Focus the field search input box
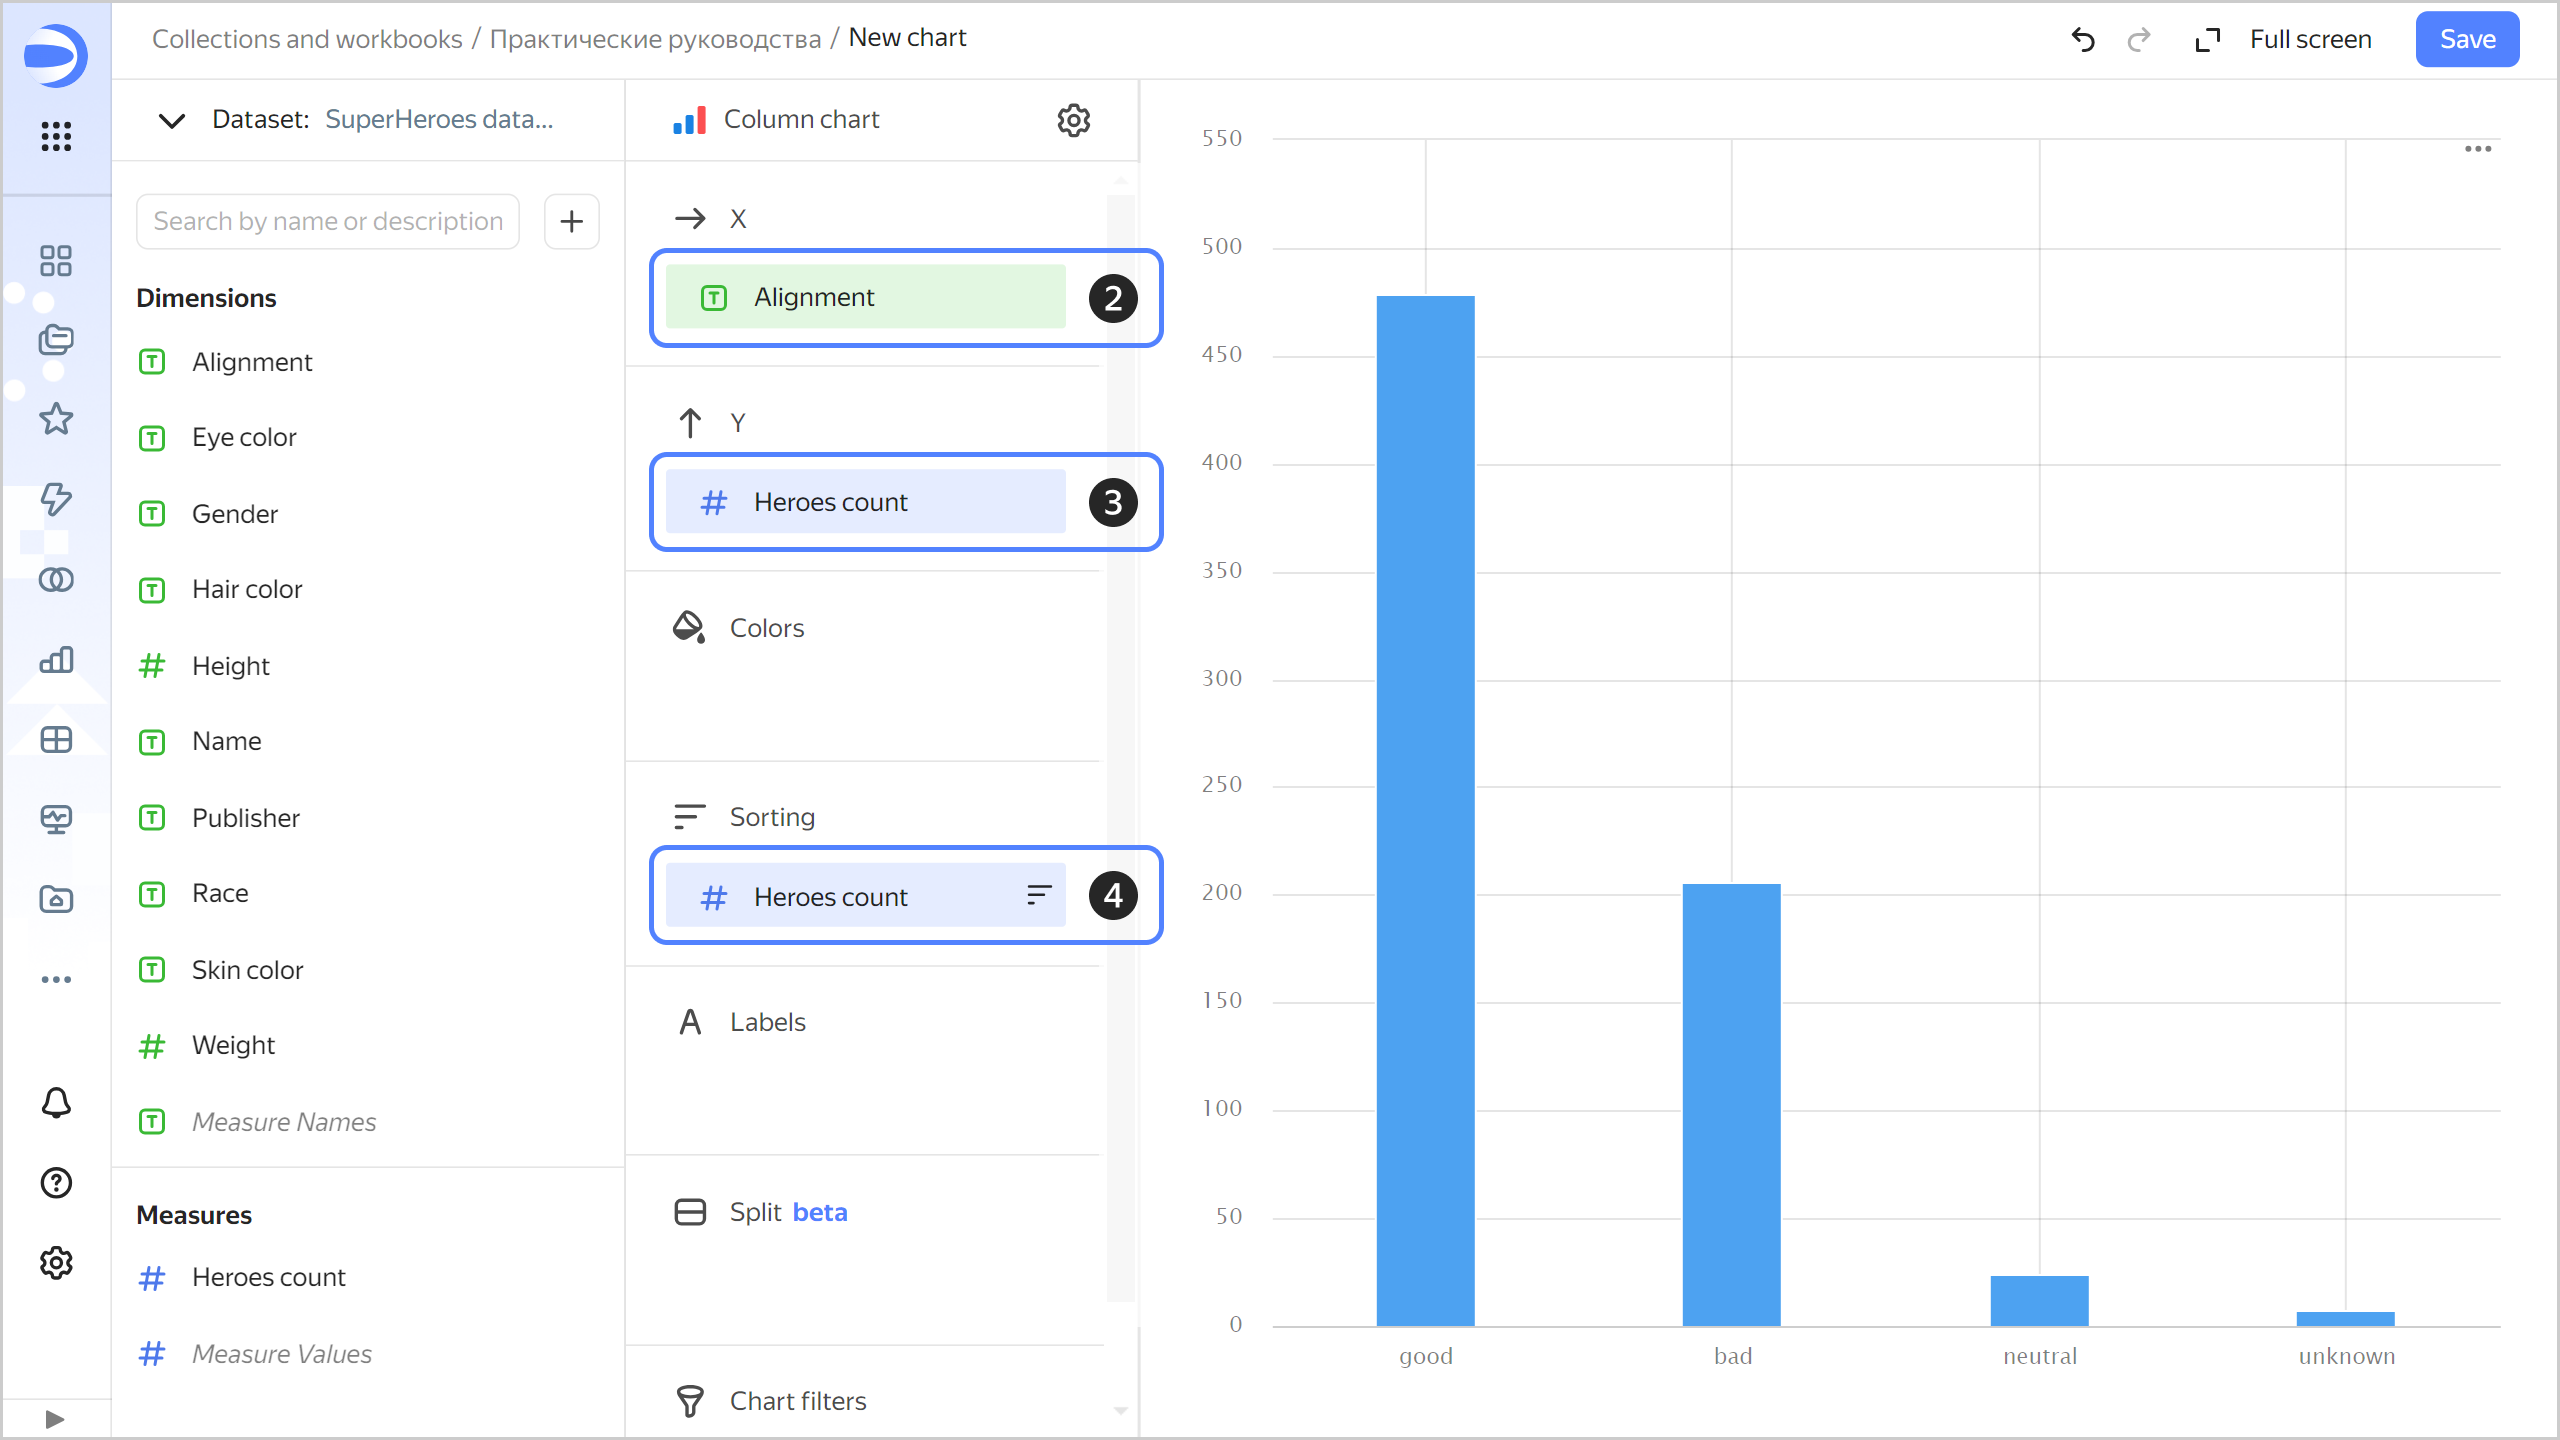This screenshot has height=1440, width=2560. [328, 221]
